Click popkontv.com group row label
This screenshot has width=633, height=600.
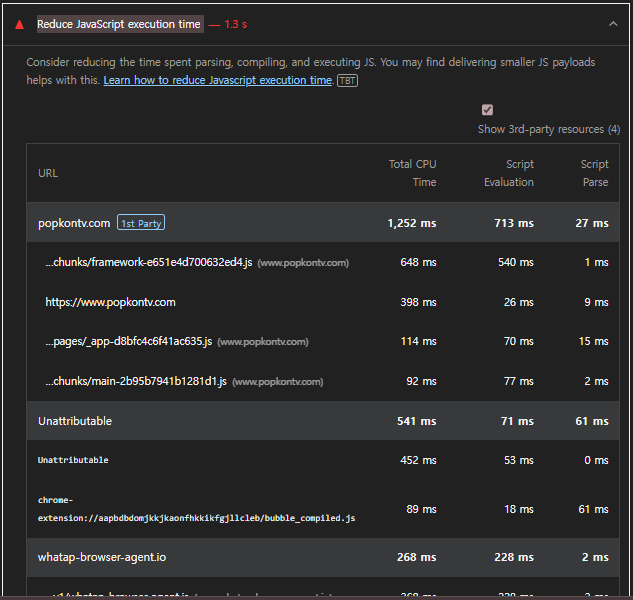click(74, 223)
